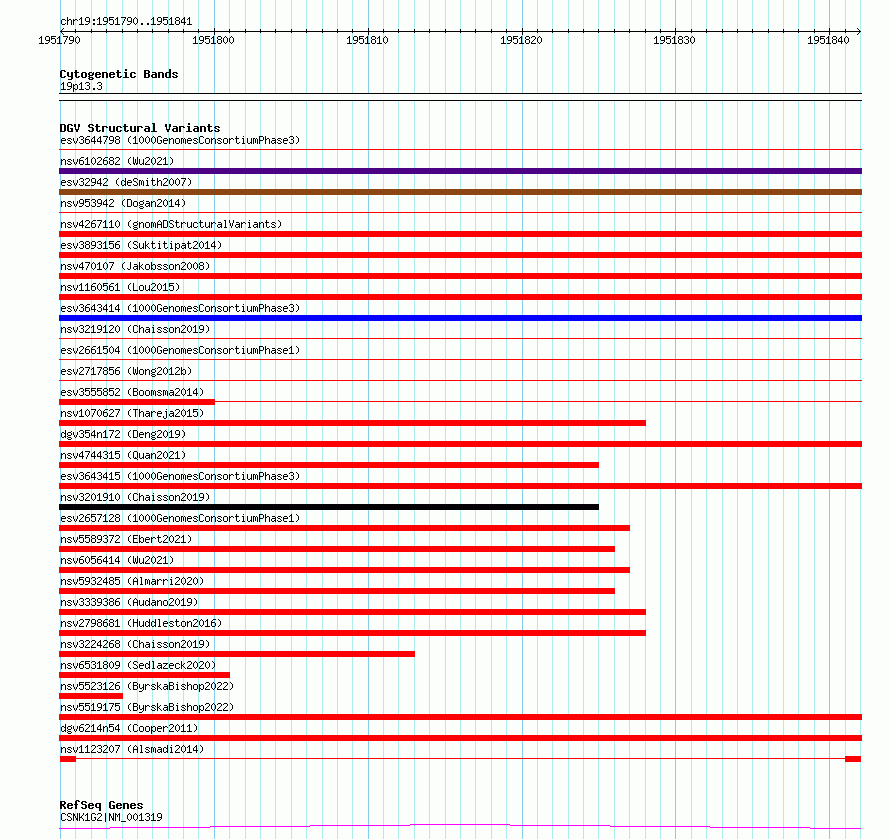Click the magenta CSNK1G2 gene track line
The height and width of the screenshot is (839, 890).
point(460,827)
